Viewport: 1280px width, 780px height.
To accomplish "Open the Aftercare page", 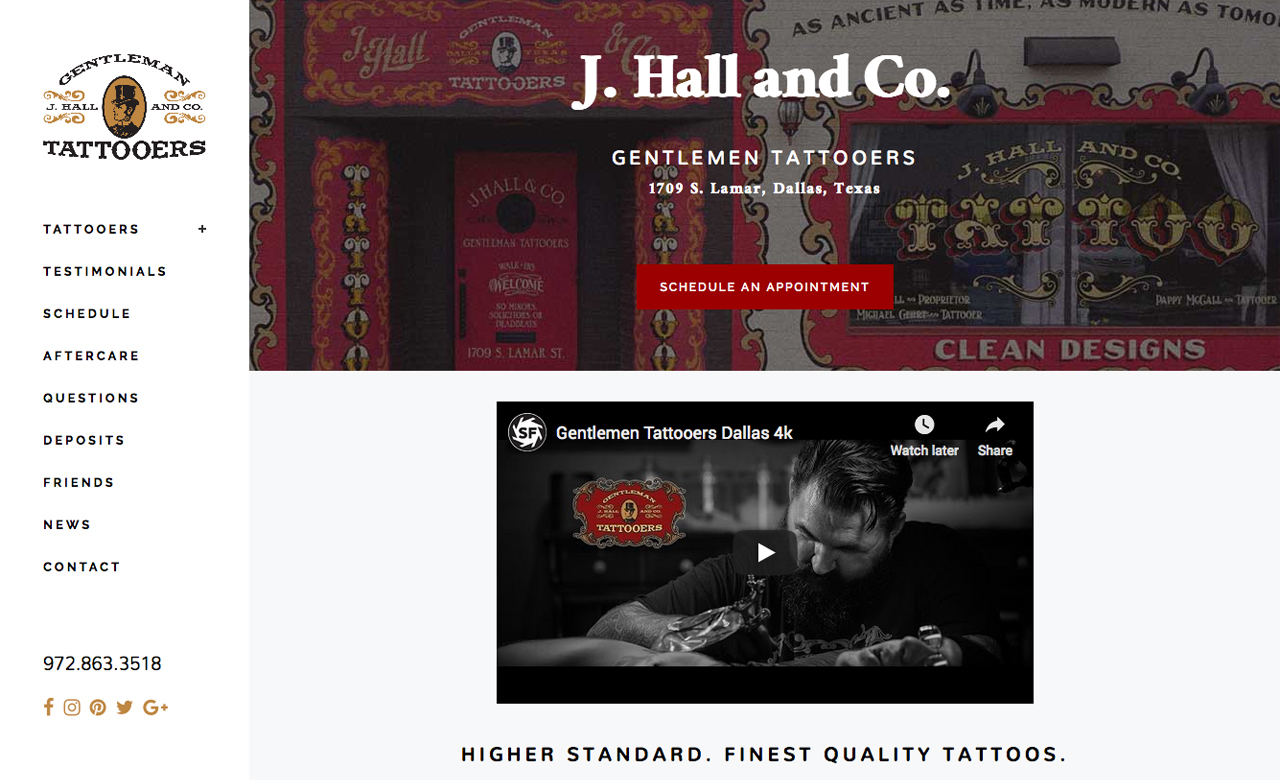I will coord(91,355).
